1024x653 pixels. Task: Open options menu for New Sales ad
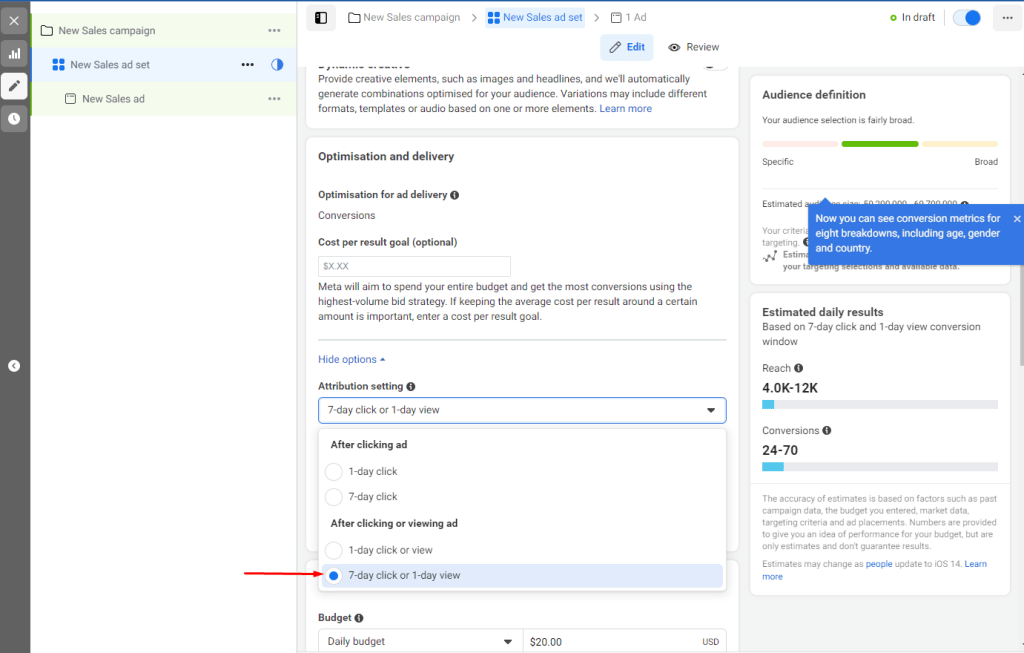274,99
